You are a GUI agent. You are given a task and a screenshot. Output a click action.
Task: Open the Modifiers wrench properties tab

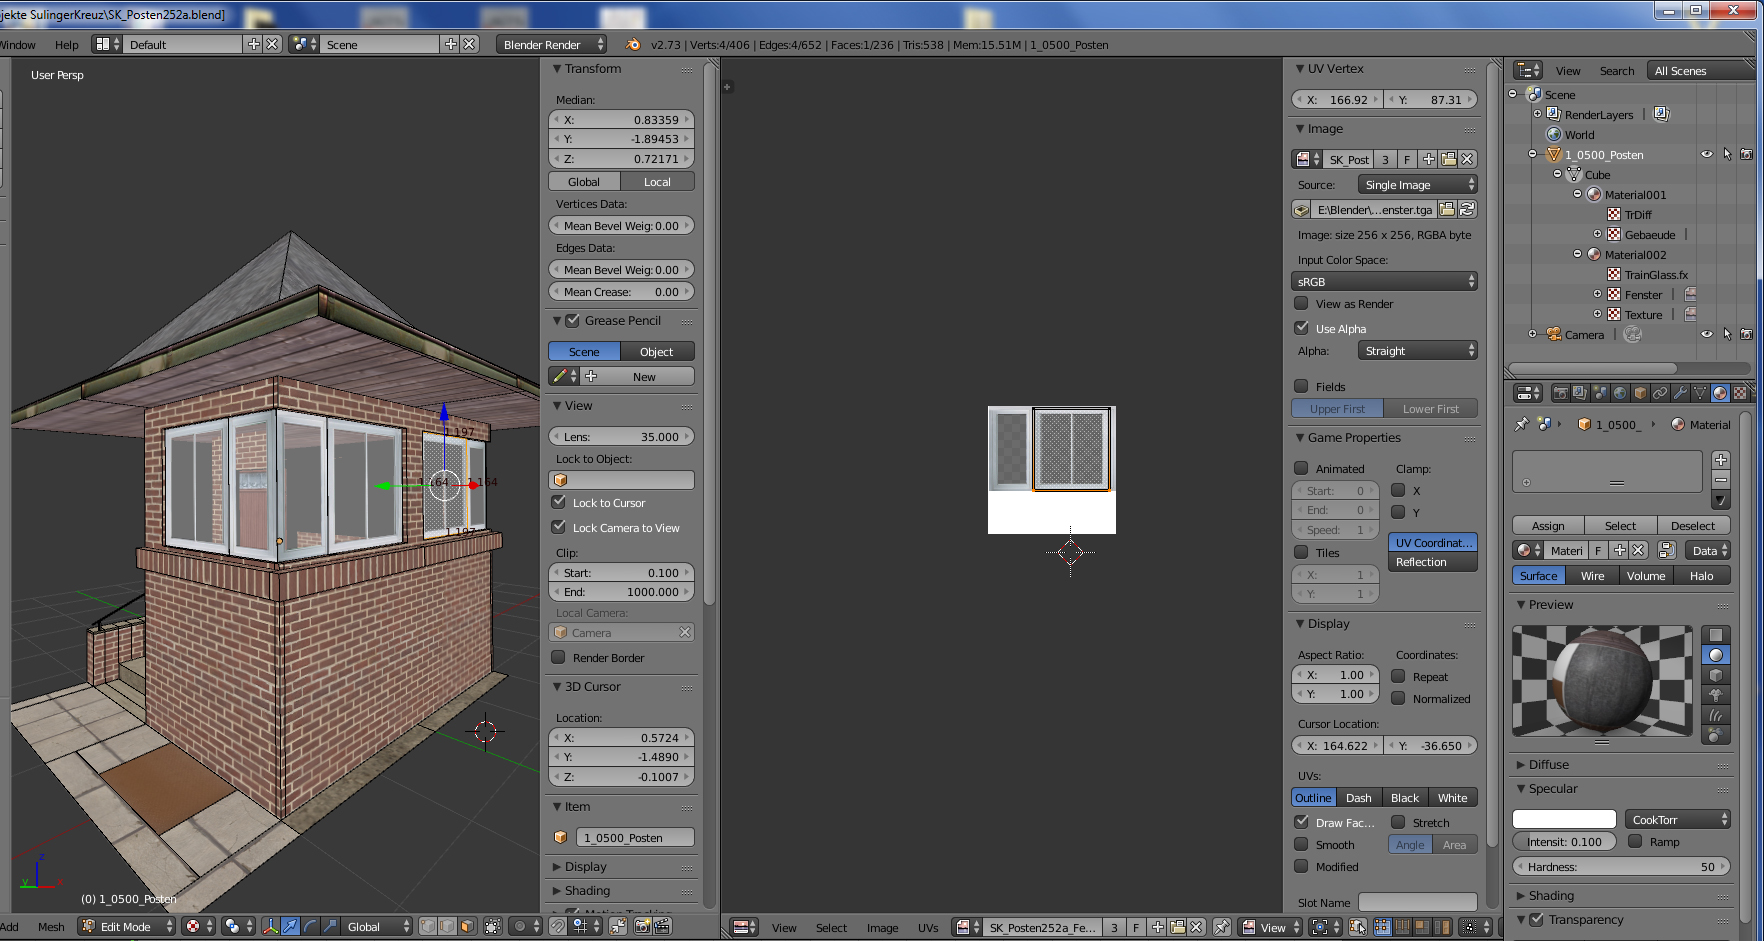tap(1680, 393)
